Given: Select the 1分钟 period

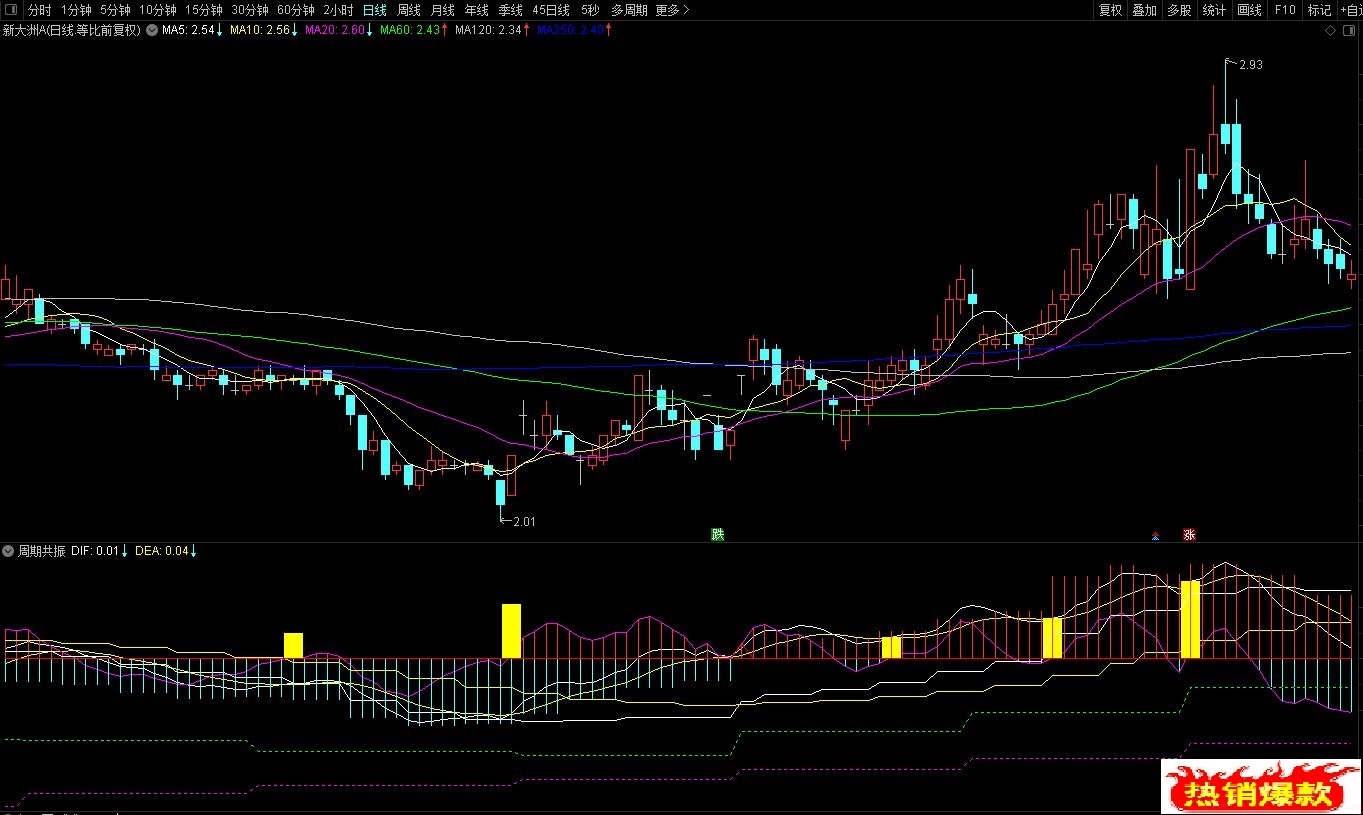Looking at the screenshot, I should (76, 10).
